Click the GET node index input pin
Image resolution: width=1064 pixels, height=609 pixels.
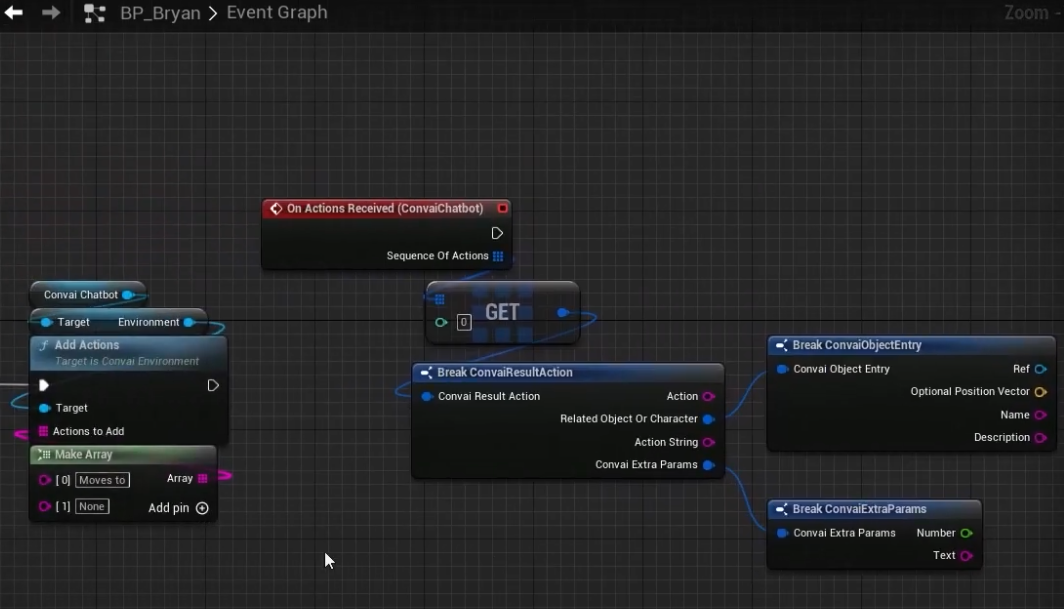(x=441, y=322)
